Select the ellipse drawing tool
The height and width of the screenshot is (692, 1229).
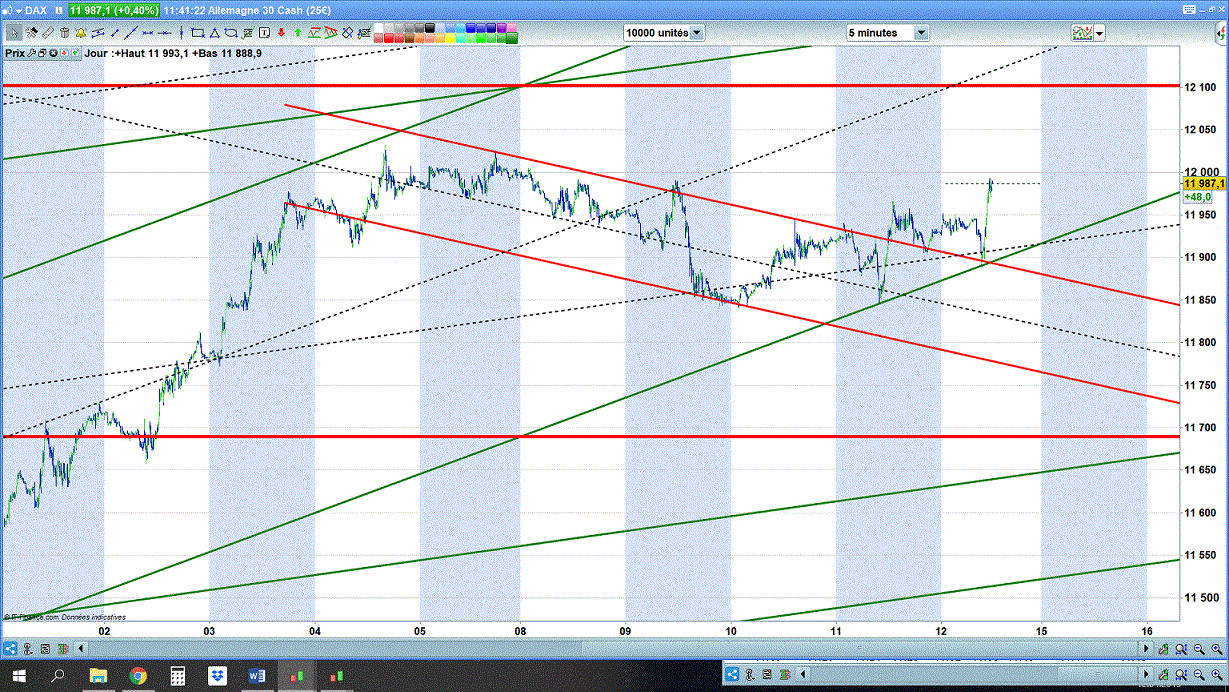pyautogui.click(x=231, y=33)
